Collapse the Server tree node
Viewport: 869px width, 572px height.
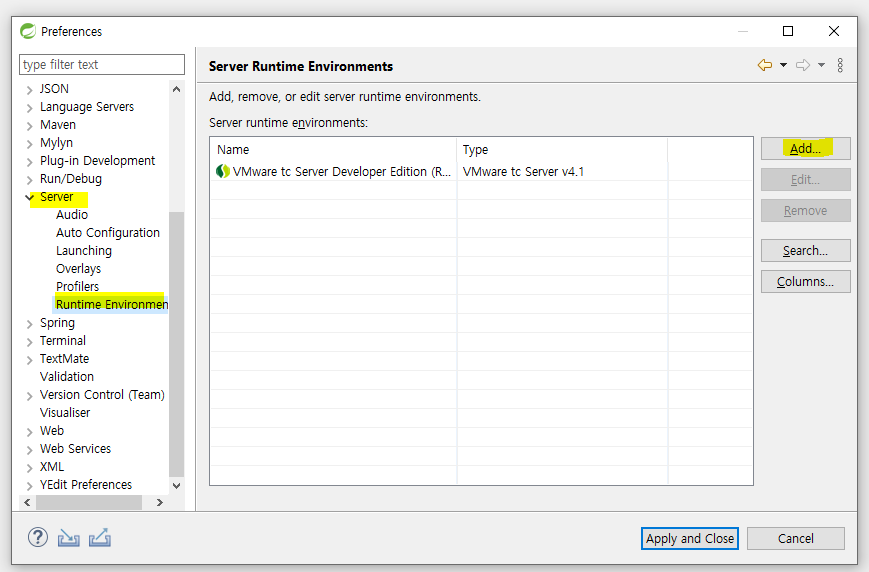[x=29, y=197]
